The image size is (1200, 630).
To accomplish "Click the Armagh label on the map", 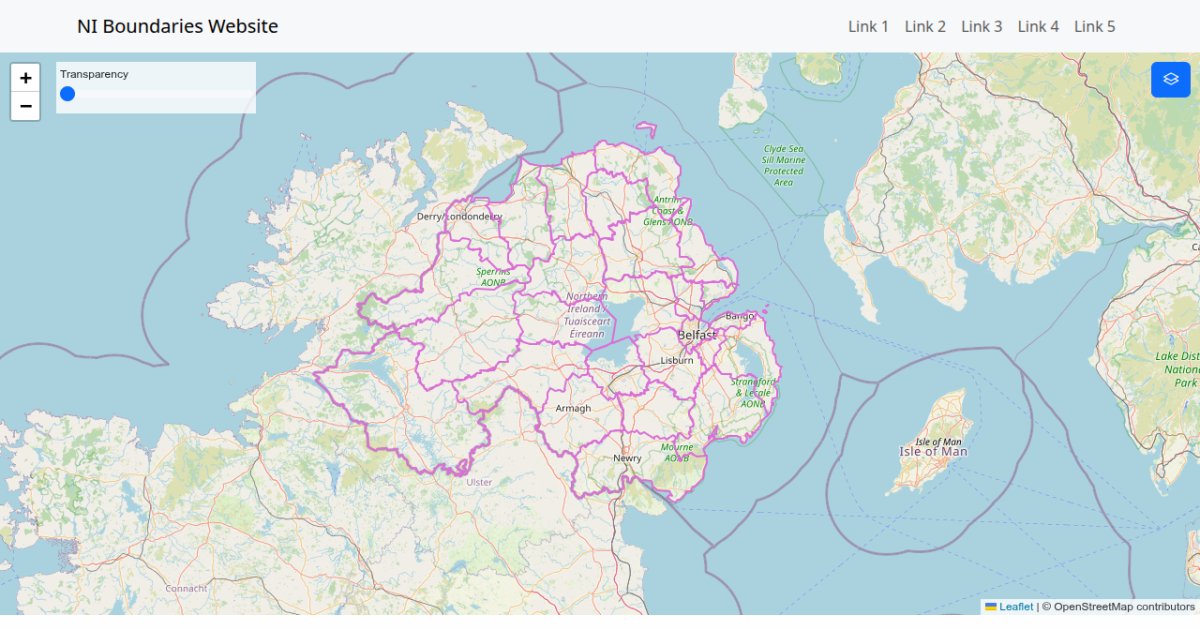I will 573,408.
